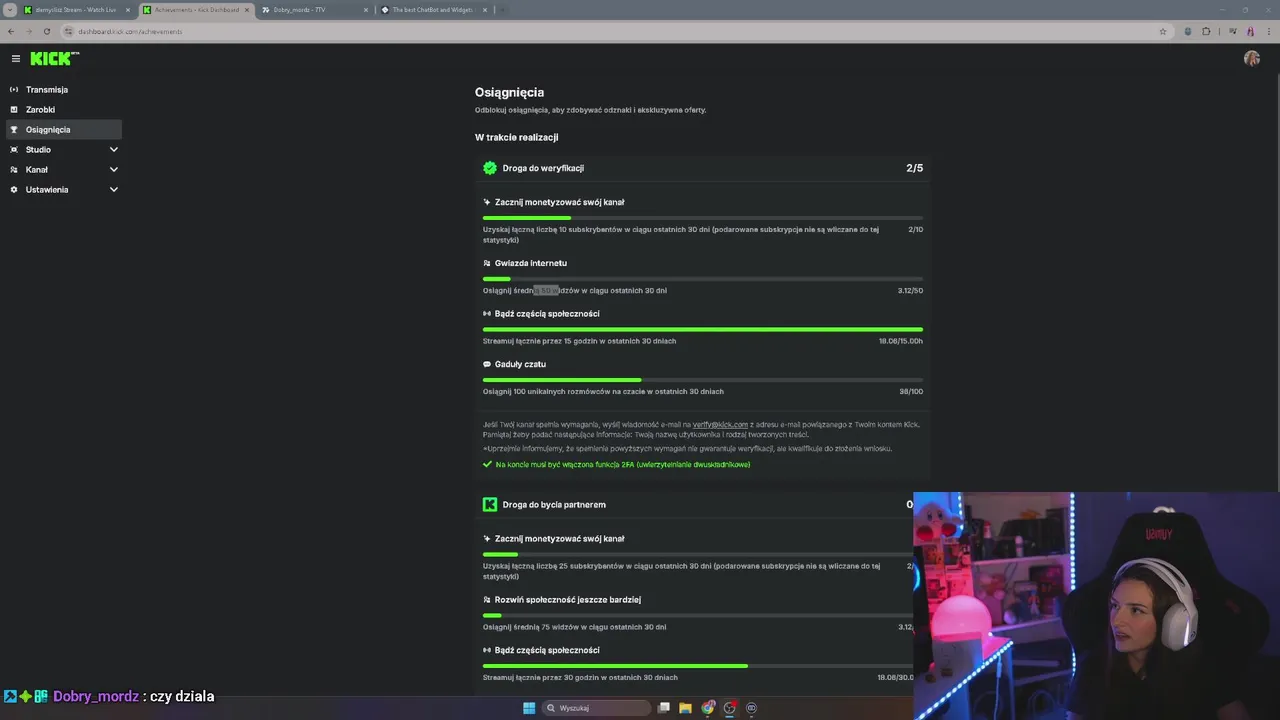Click the 15-hour 'Bądź częścią społeczności' progress bar
This screenshot has width=1280, height=720.
703,329
